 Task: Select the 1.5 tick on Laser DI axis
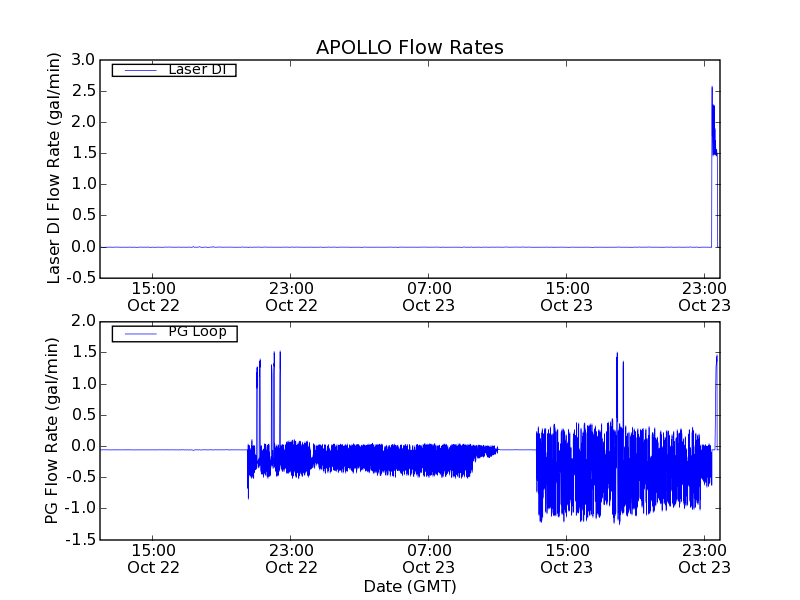coord(83,153)
